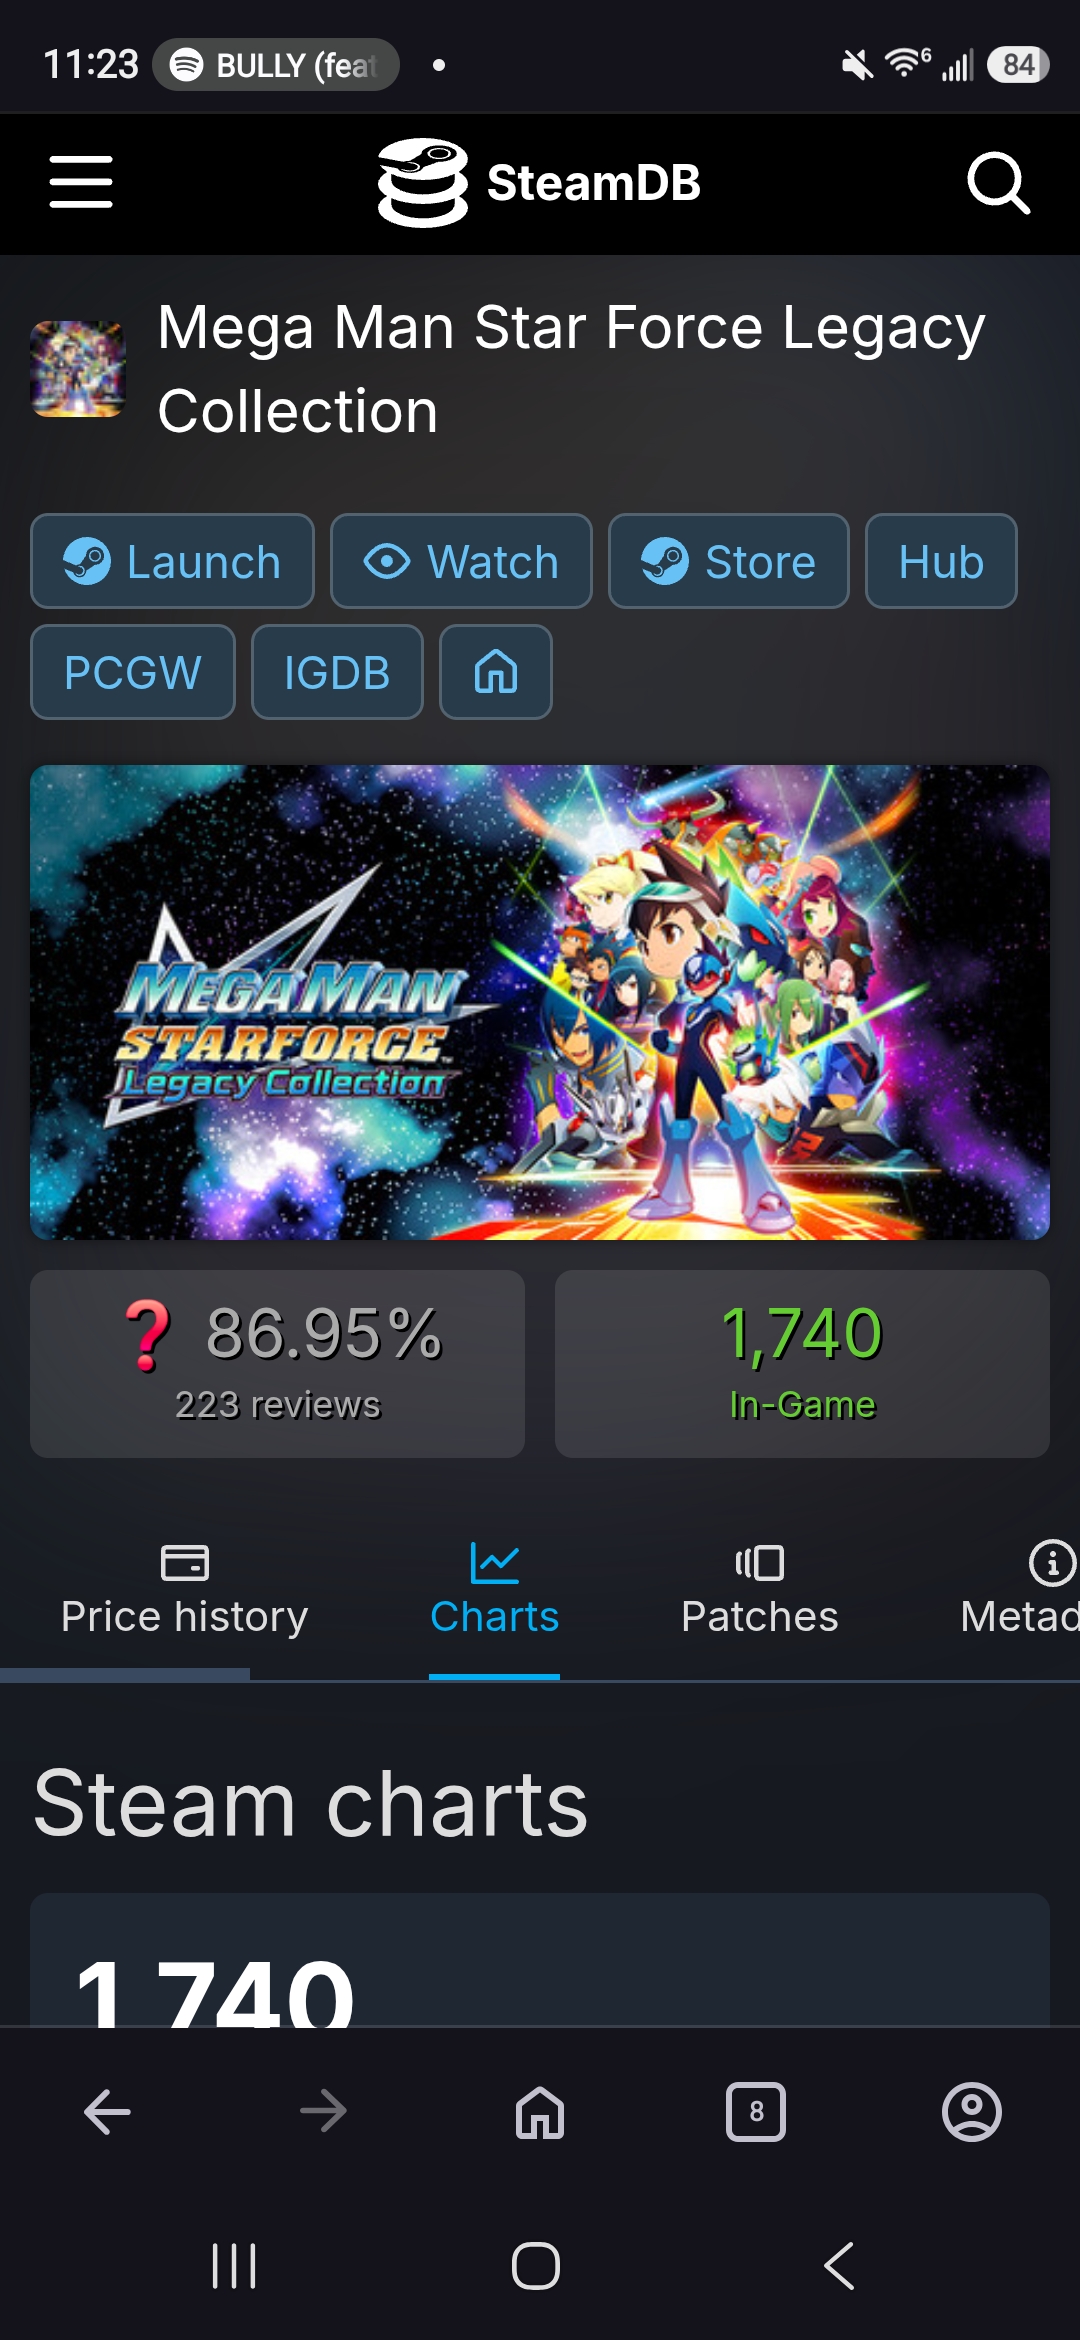The height and width of the screenshot is (2340, 1080).
Task: Click the Launch button
Action: 172,561
